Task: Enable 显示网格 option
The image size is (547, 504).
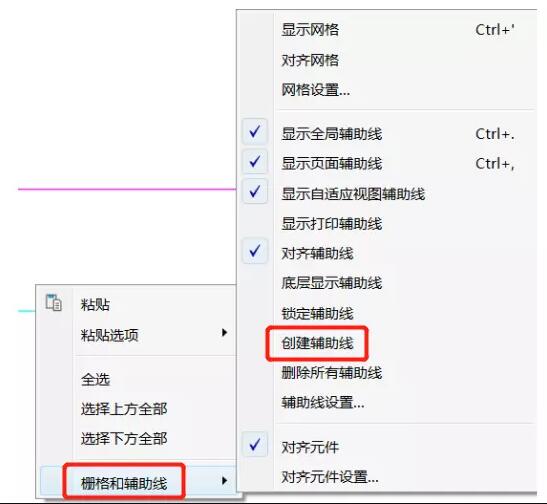Action: pos(310,30)
